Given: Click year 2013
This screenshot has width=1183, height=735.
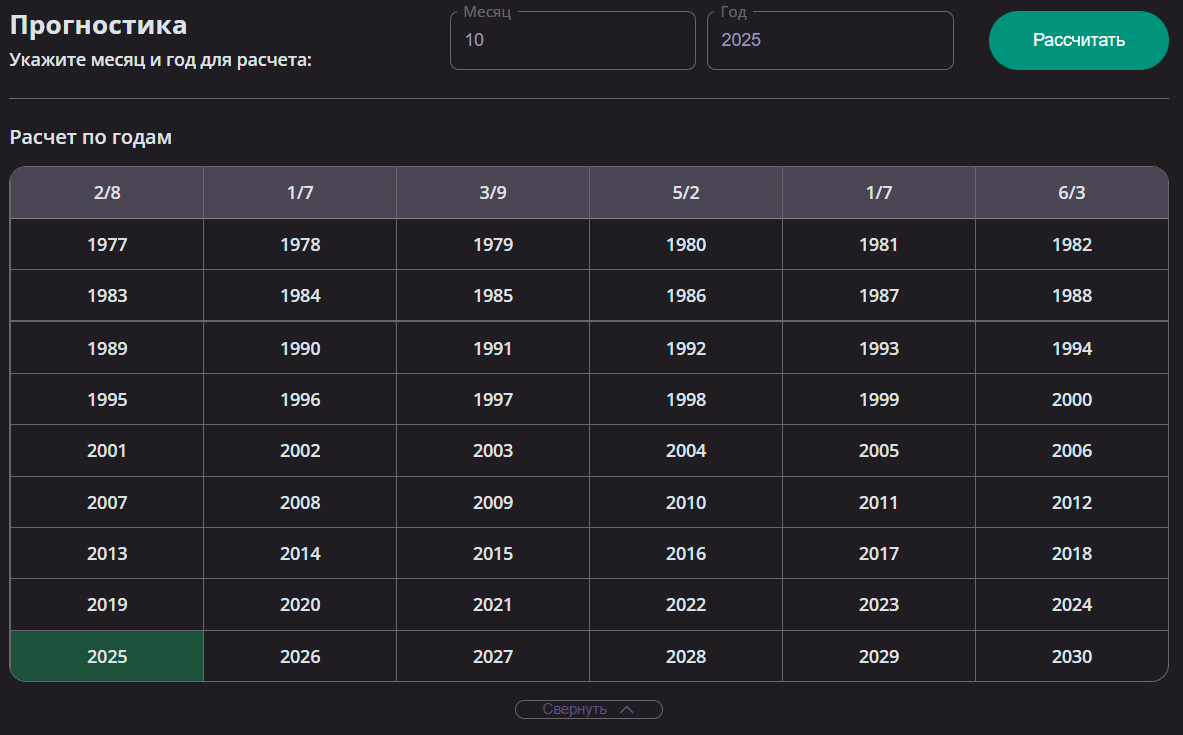Looking at the screenshot, I should [x=106, y=553].
